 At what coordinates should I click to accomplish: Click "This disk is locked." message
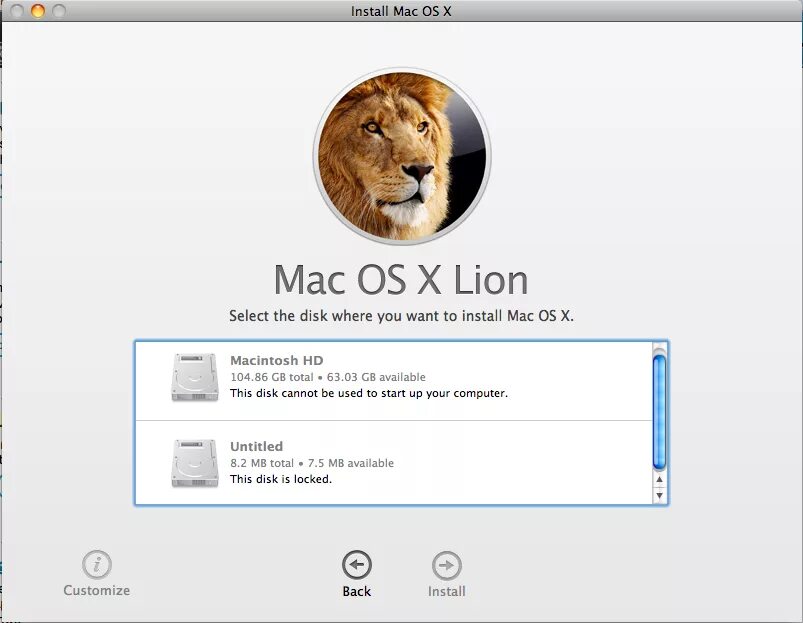click(x=281, y=479)
